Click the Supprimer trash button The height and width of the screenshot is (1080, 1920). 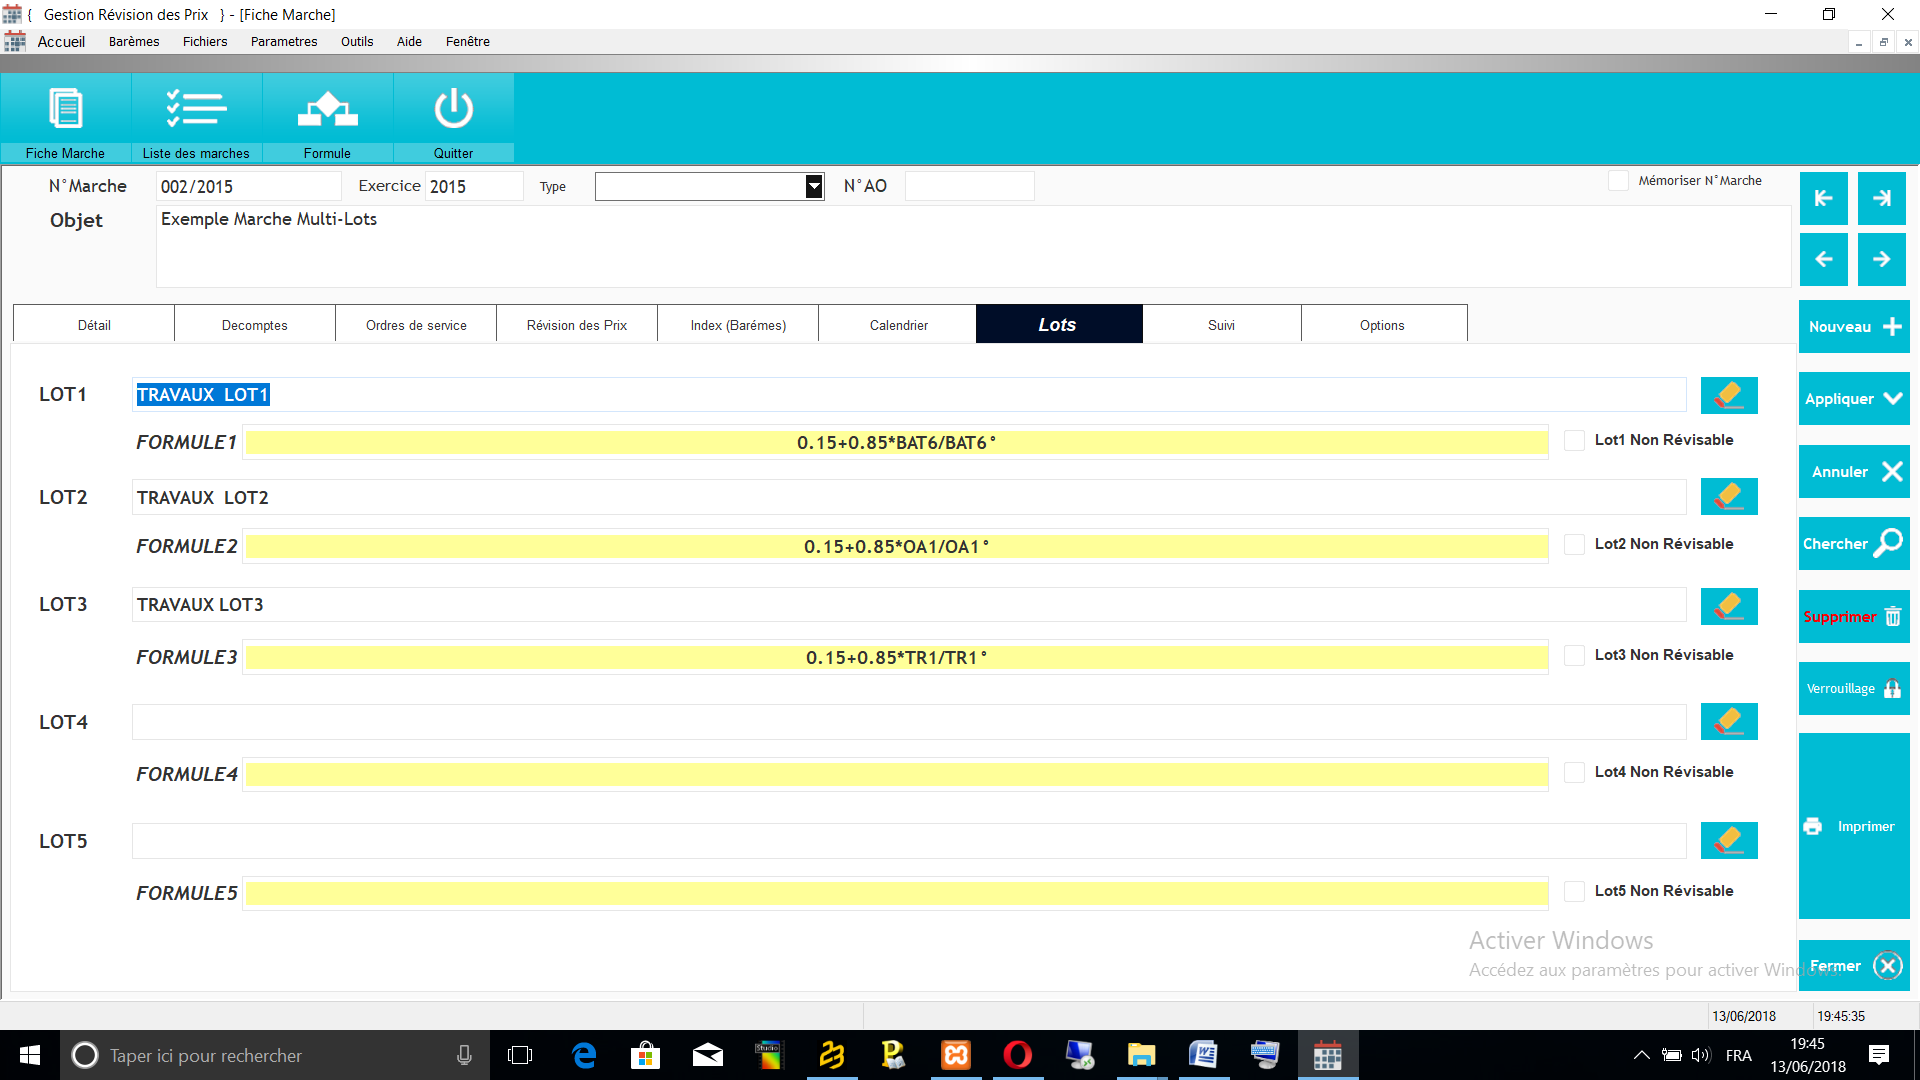click(x=1853, y=617)
